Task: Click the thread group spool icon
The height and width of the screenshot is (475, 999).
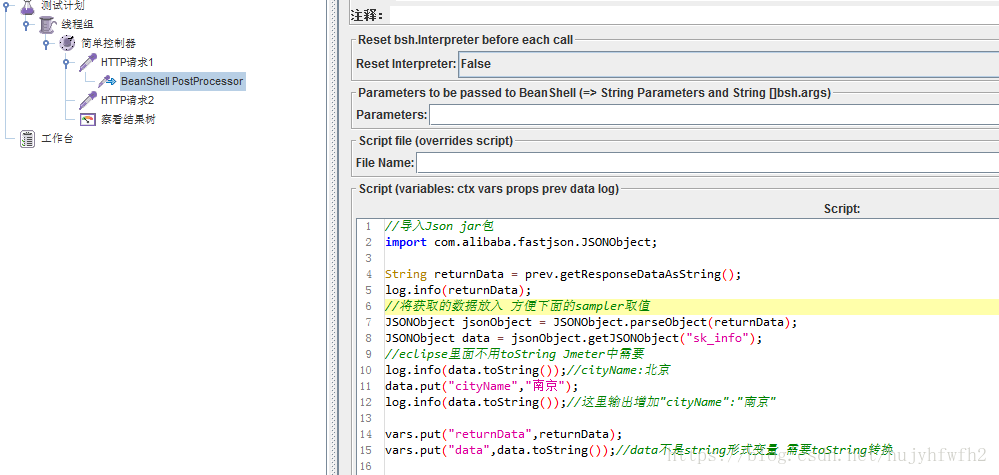Action: click(x=47, y=24)
